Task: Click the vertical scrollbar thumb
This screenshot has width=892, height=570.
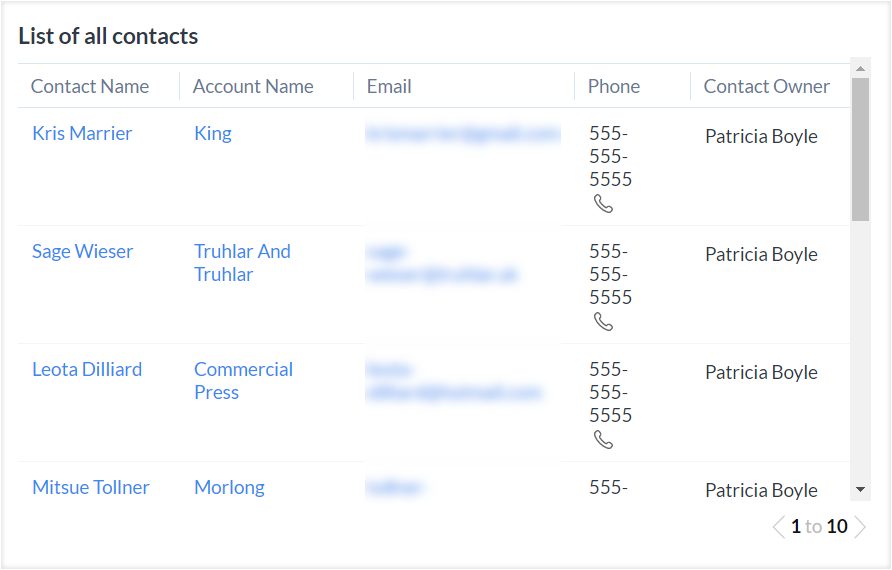Action: [x=860, y=150]
